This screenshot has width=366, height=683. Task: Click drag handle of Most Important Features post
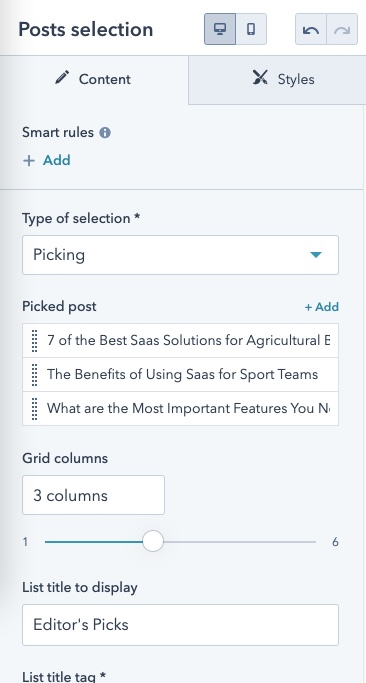pyautogui.click(x=35, y=408)
